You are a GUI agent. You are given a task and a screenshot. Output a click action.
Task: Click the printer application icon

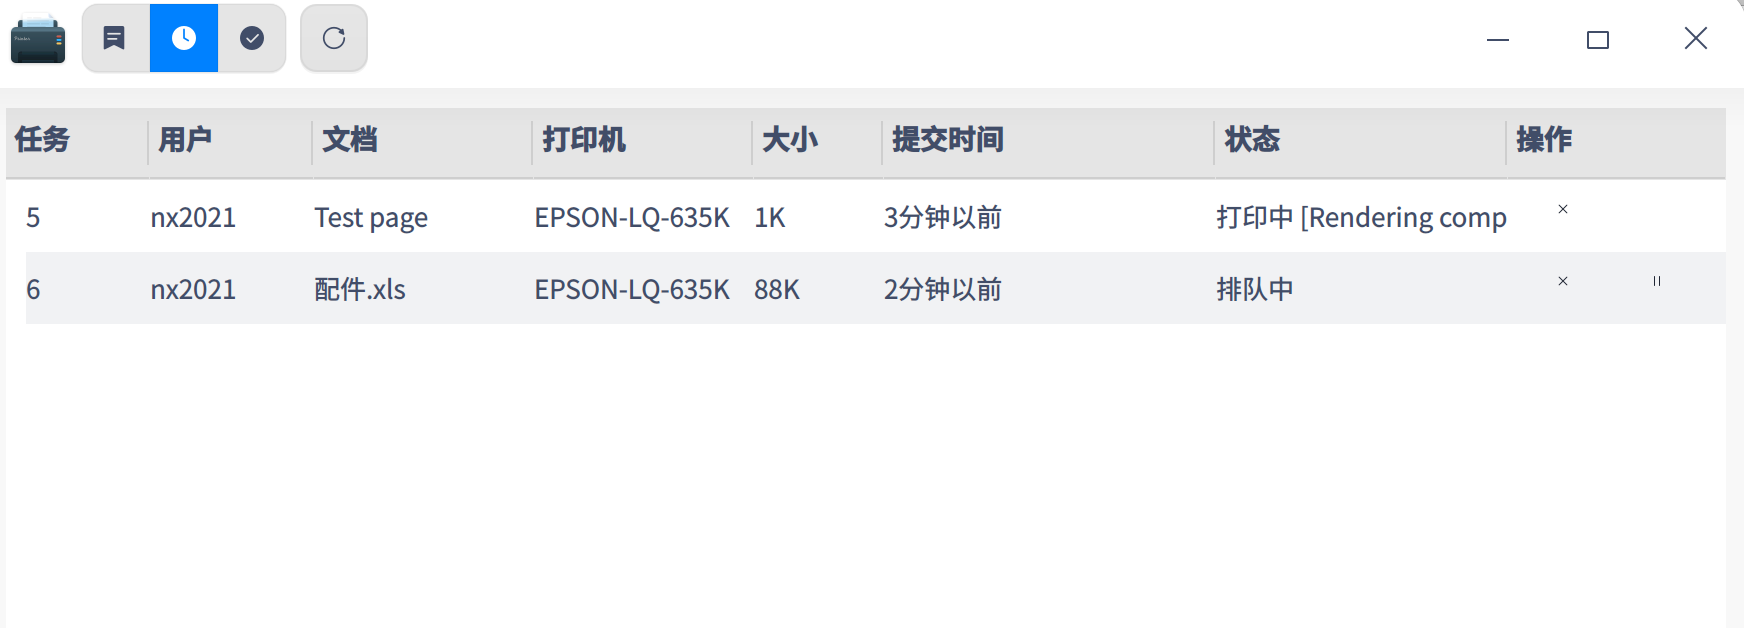[38, 39]
